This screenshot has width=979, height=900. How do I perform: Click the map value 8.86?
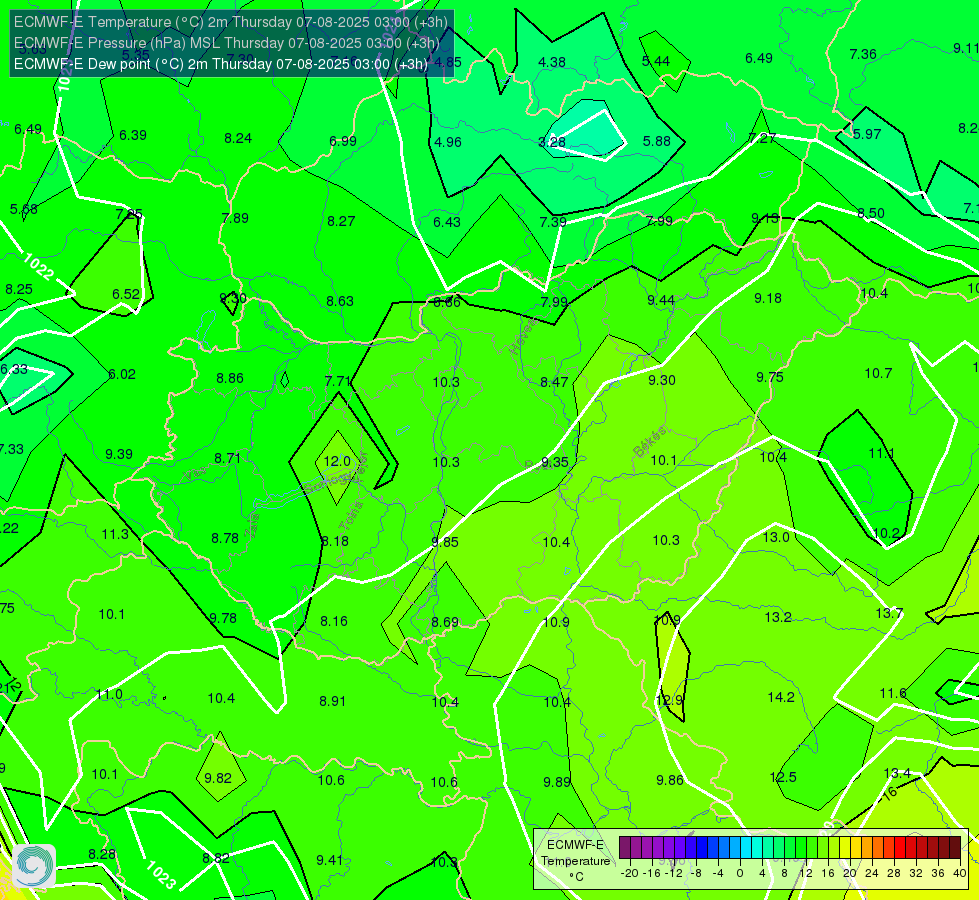click(230, 378)
